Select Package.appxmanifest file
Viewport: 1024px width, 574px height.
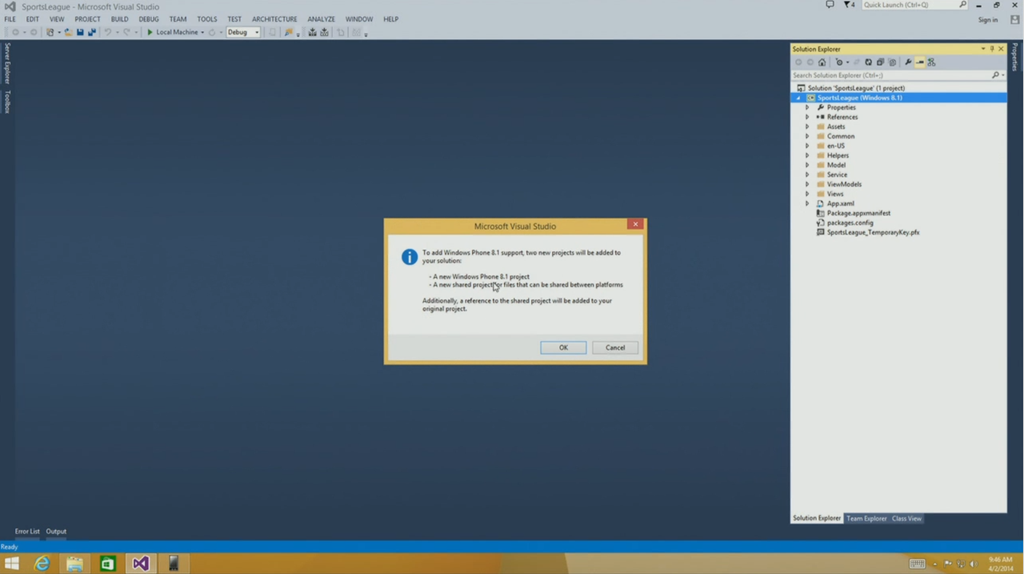[858, 213]
